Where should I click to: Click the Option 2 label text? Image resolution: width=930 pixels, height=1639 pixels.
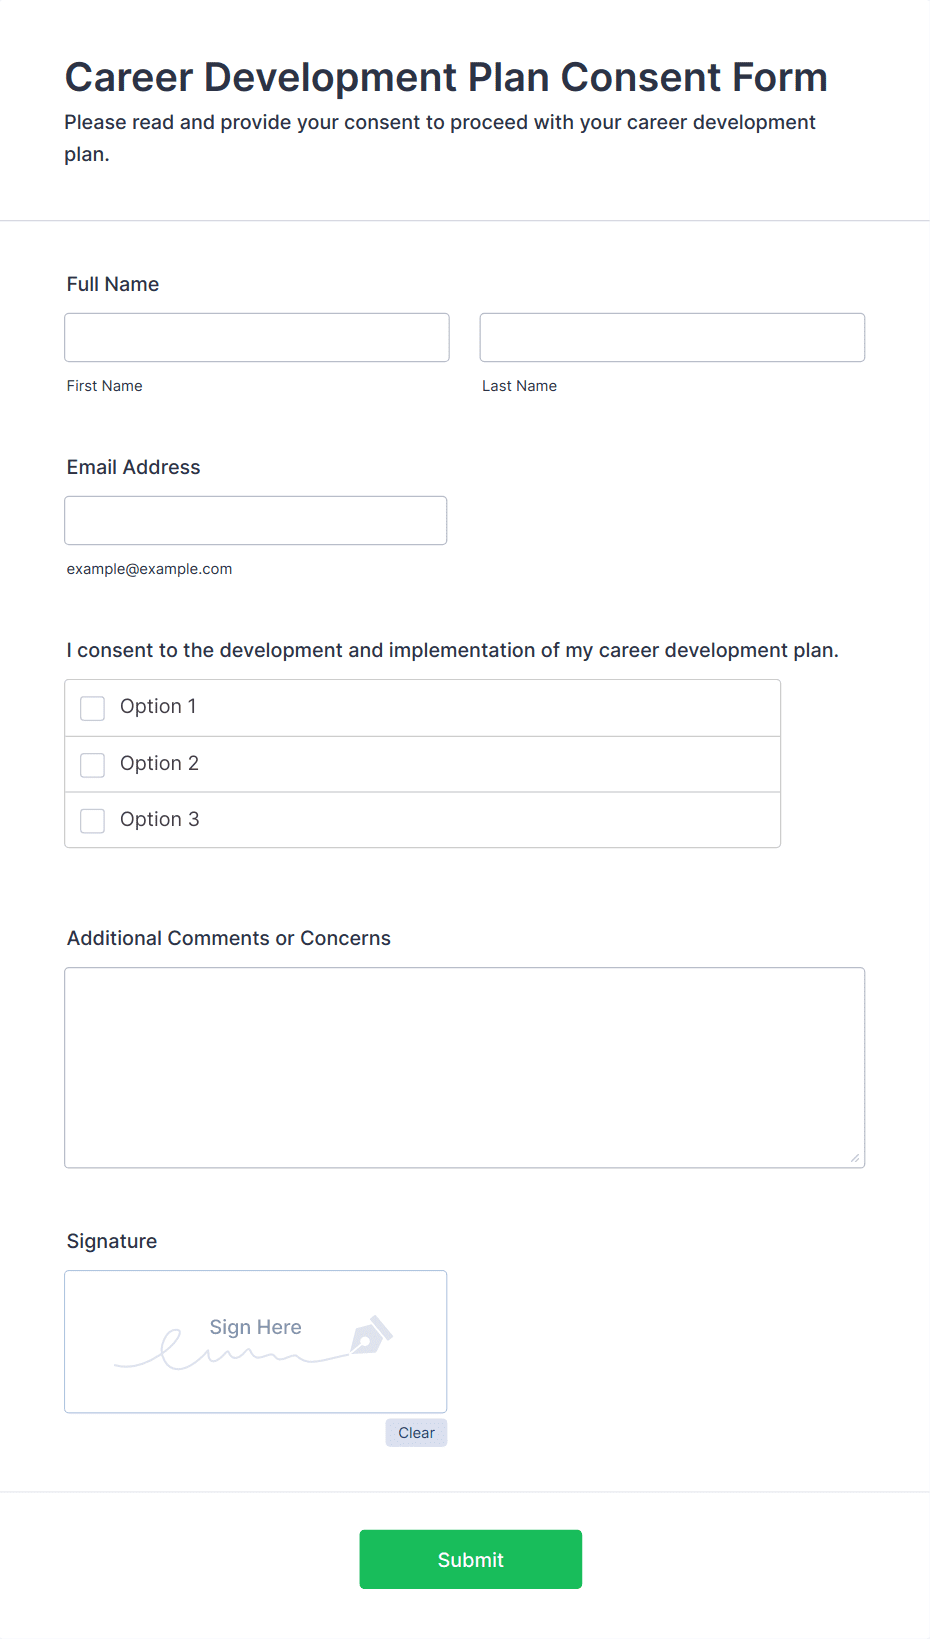click(x=159, y=764)
